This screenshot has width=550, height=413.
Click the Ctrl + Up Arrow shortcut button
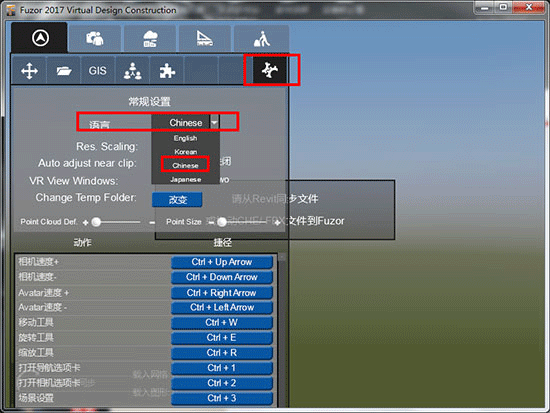(222, 262)
